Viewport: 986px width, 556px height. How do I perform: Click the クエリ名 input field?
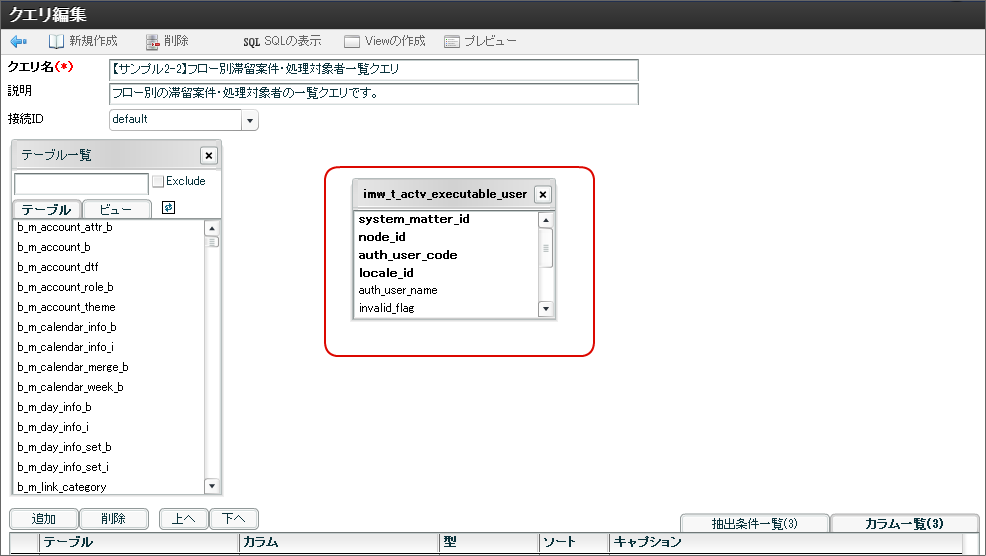pos(374,69)
